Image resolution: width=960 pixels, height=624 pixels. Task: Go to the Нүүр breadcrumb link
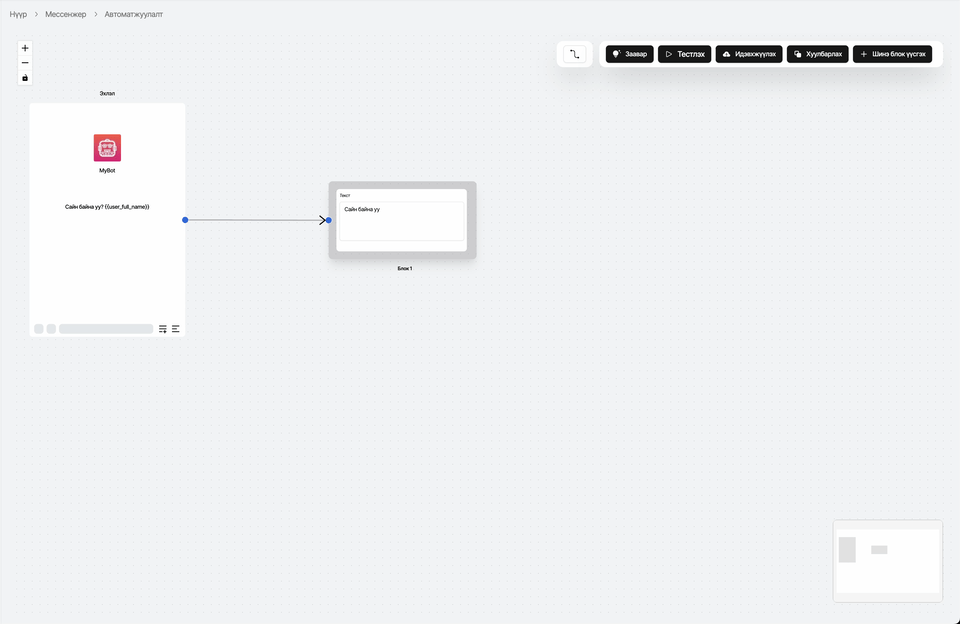[x=19, y=15]
